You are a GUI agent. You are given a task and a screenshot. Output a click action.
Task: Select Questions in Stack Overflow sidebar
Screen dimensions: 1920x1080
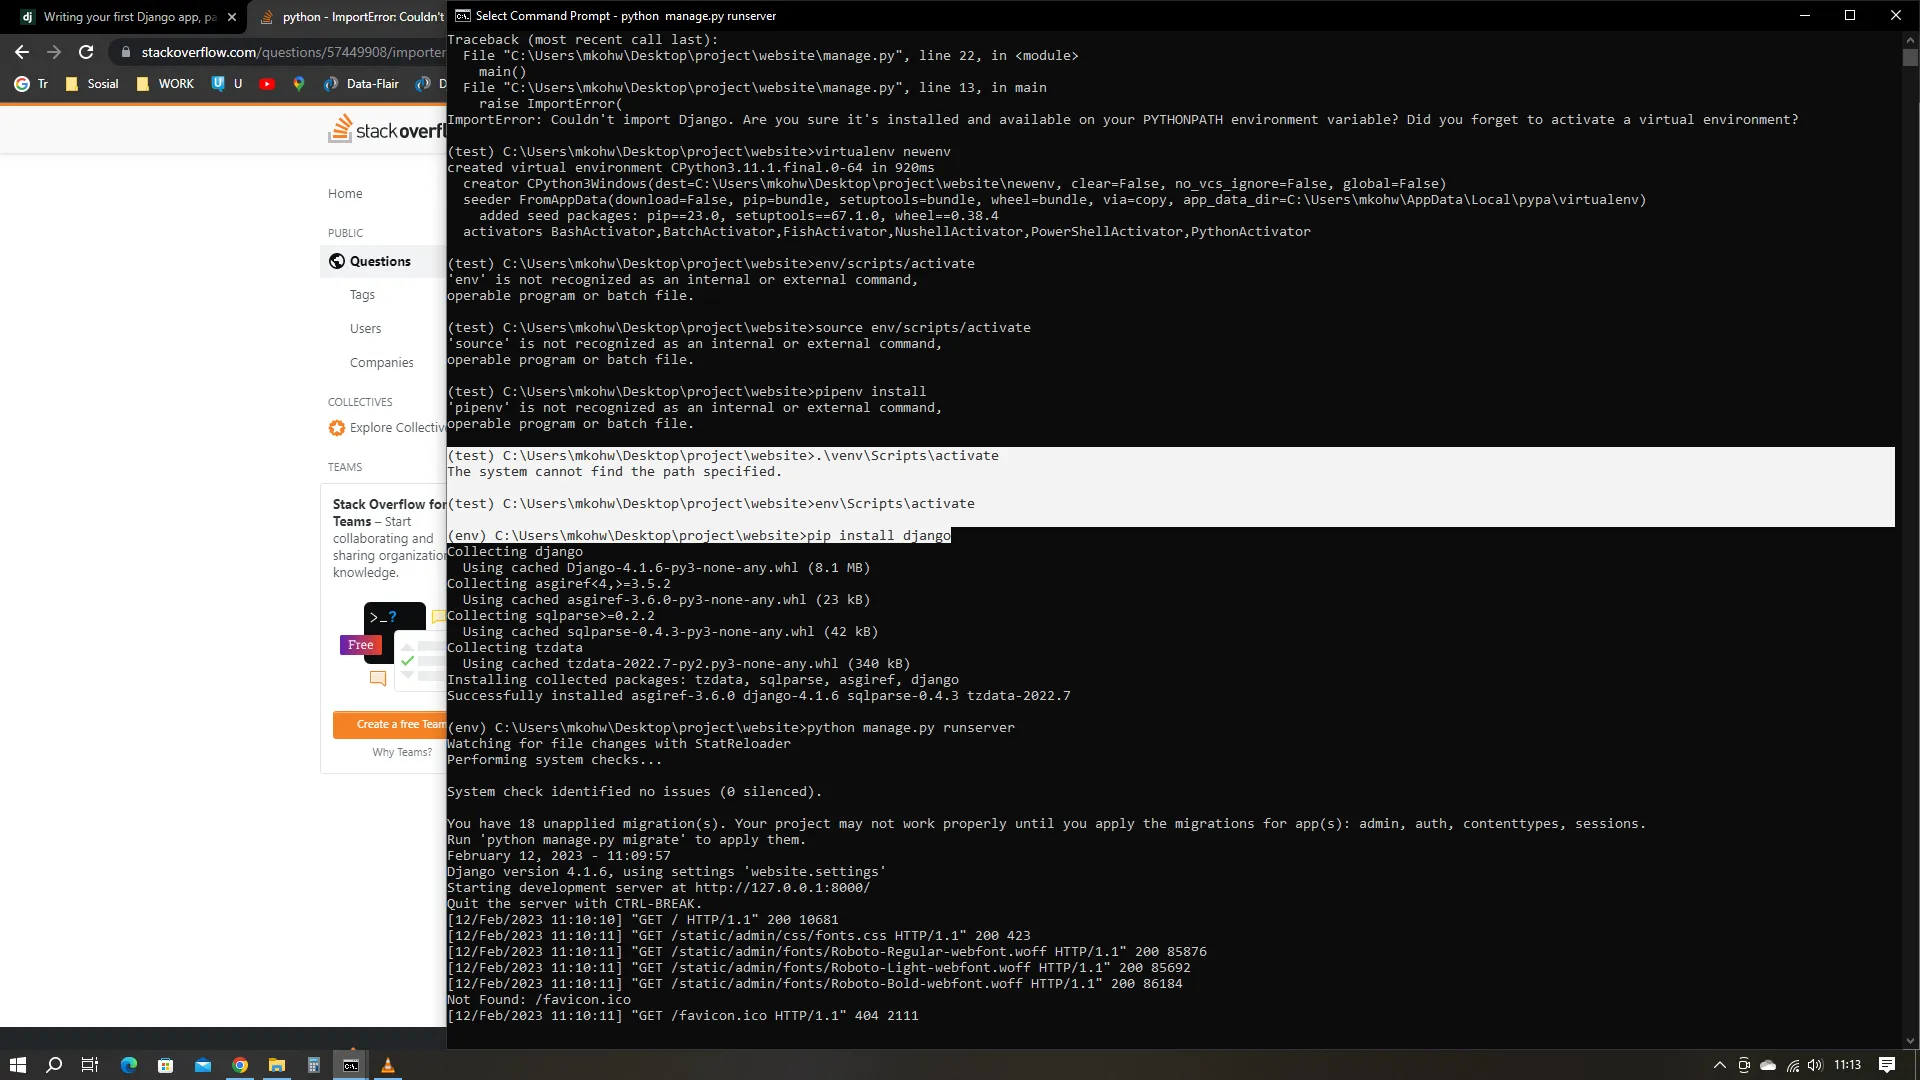click(380, 261)
